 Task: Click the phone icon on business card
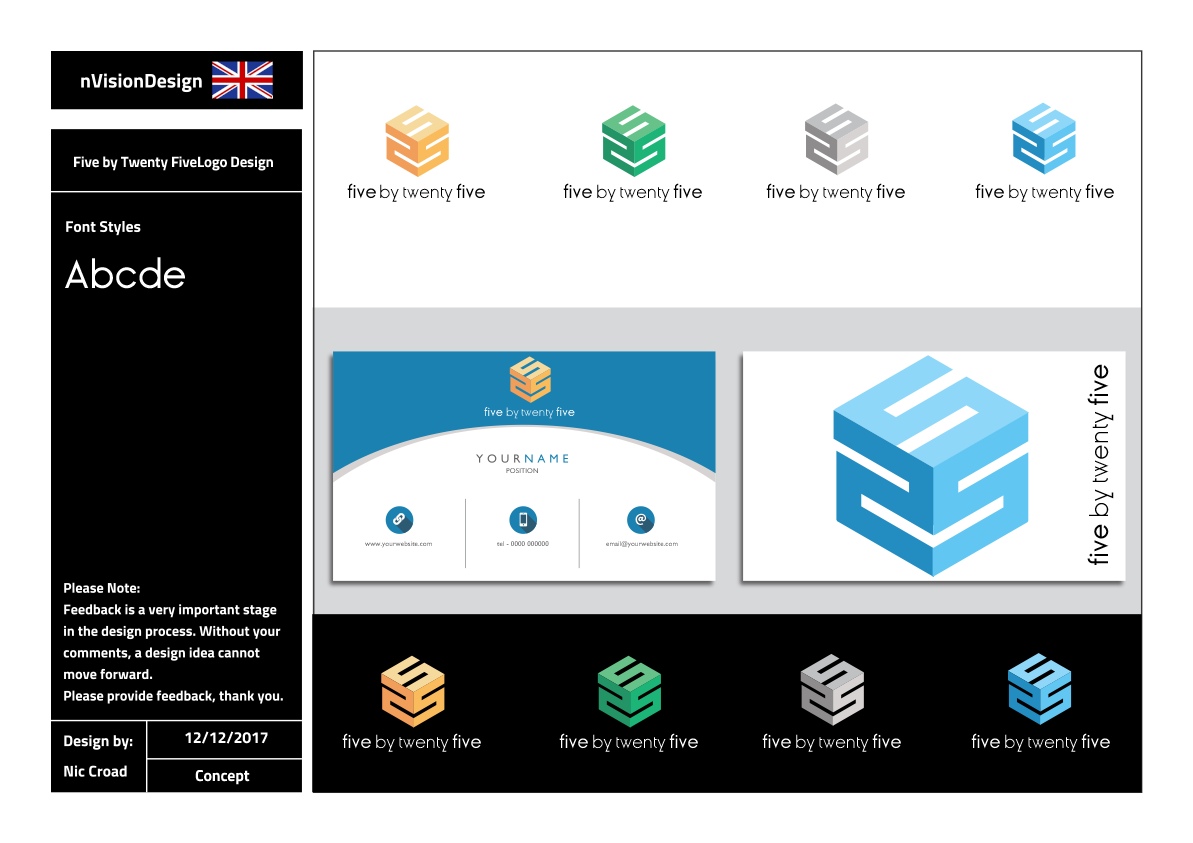click(x=523, y=520)
